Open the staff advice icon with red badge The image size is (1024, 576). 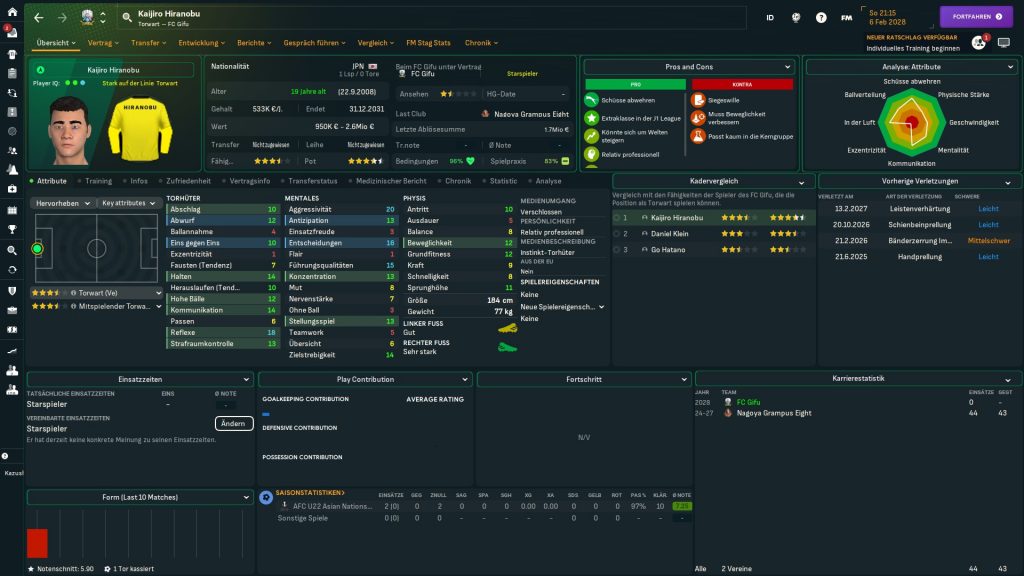(978, 43)
